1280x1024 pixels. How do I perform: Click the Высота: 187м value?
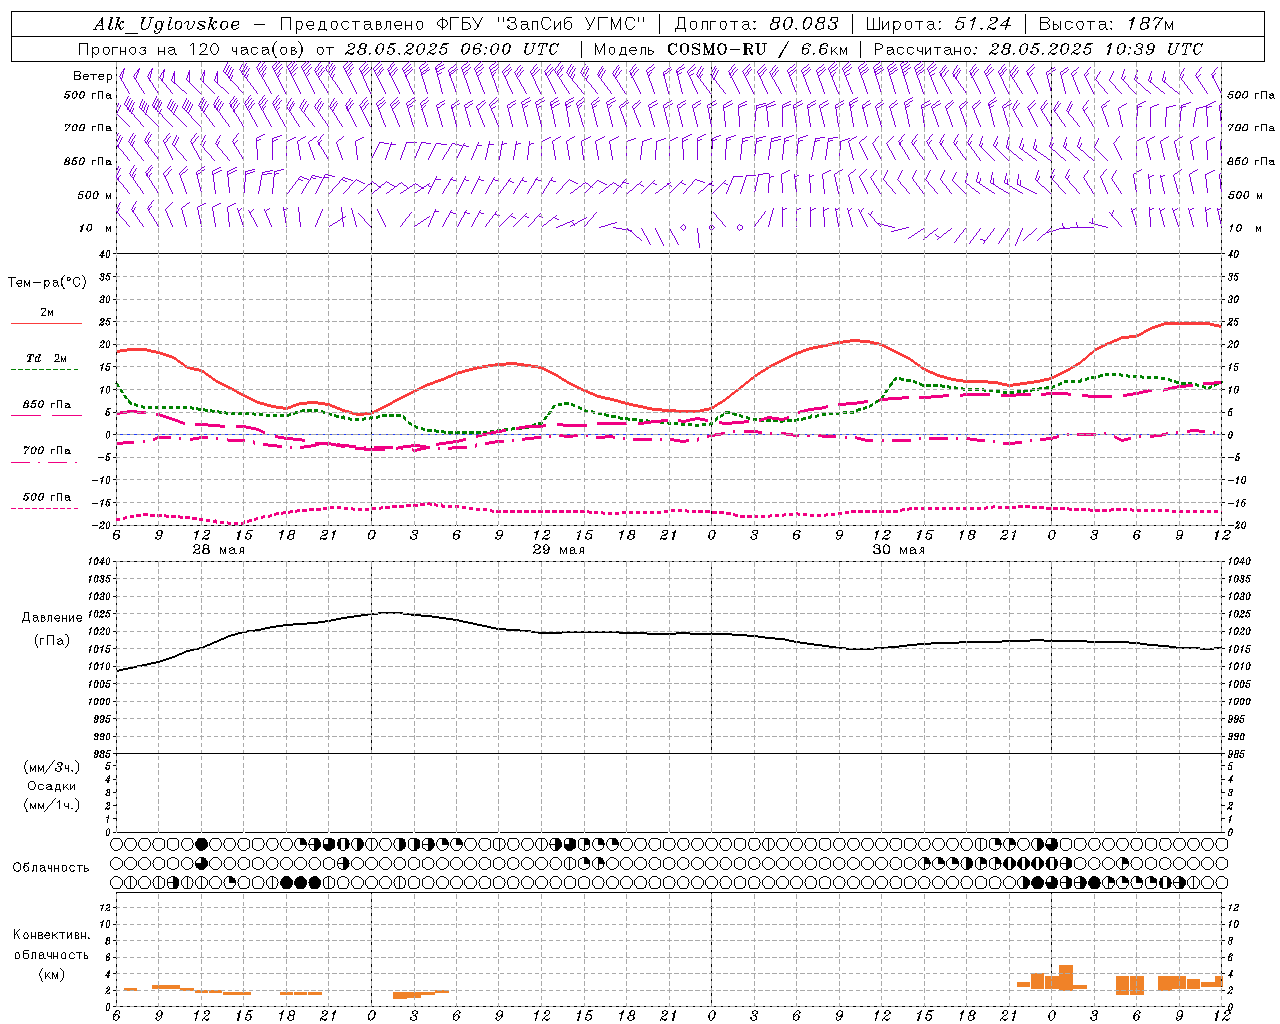(1106, 24)
